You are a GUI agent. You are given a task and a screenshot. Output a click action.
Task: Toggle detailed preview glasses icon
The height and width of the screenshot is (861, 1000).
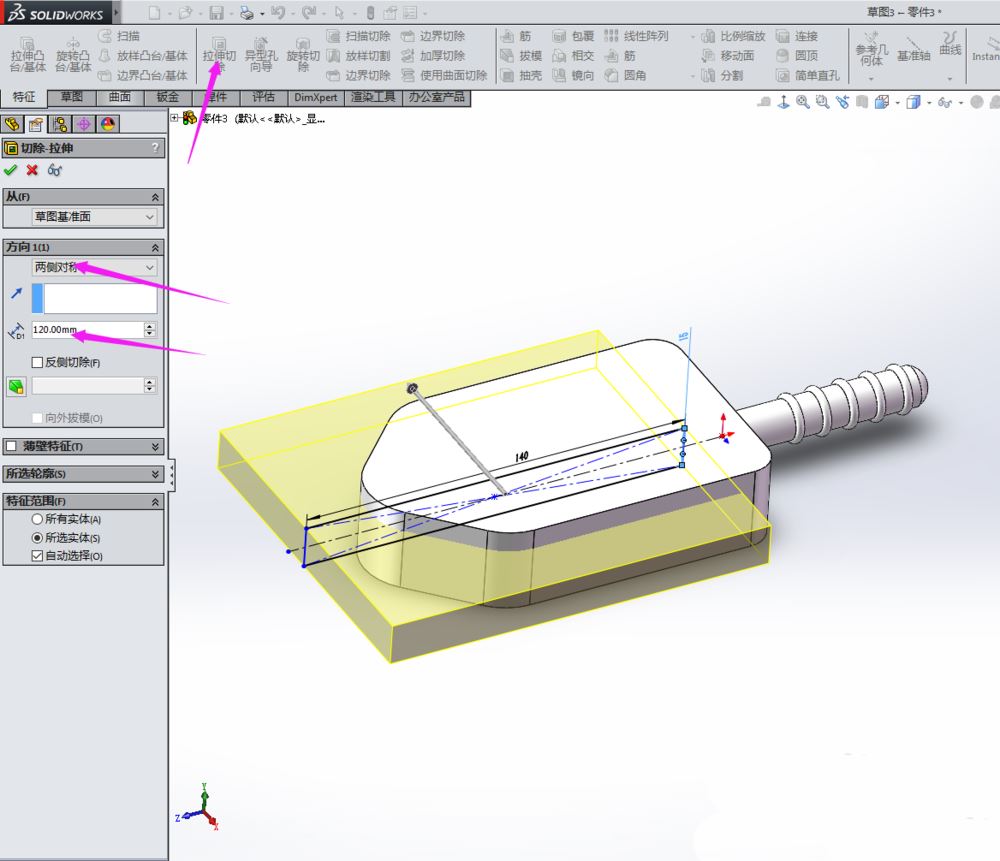[55, 170]
